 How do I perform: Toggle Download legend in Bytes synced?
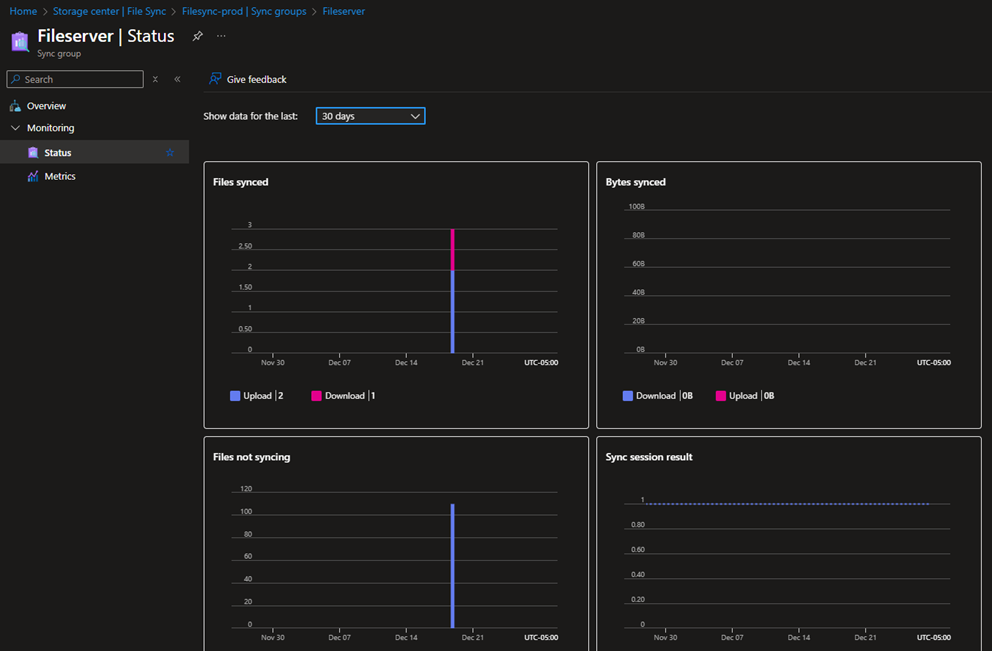pyautogui.click(x=655, y=396)
